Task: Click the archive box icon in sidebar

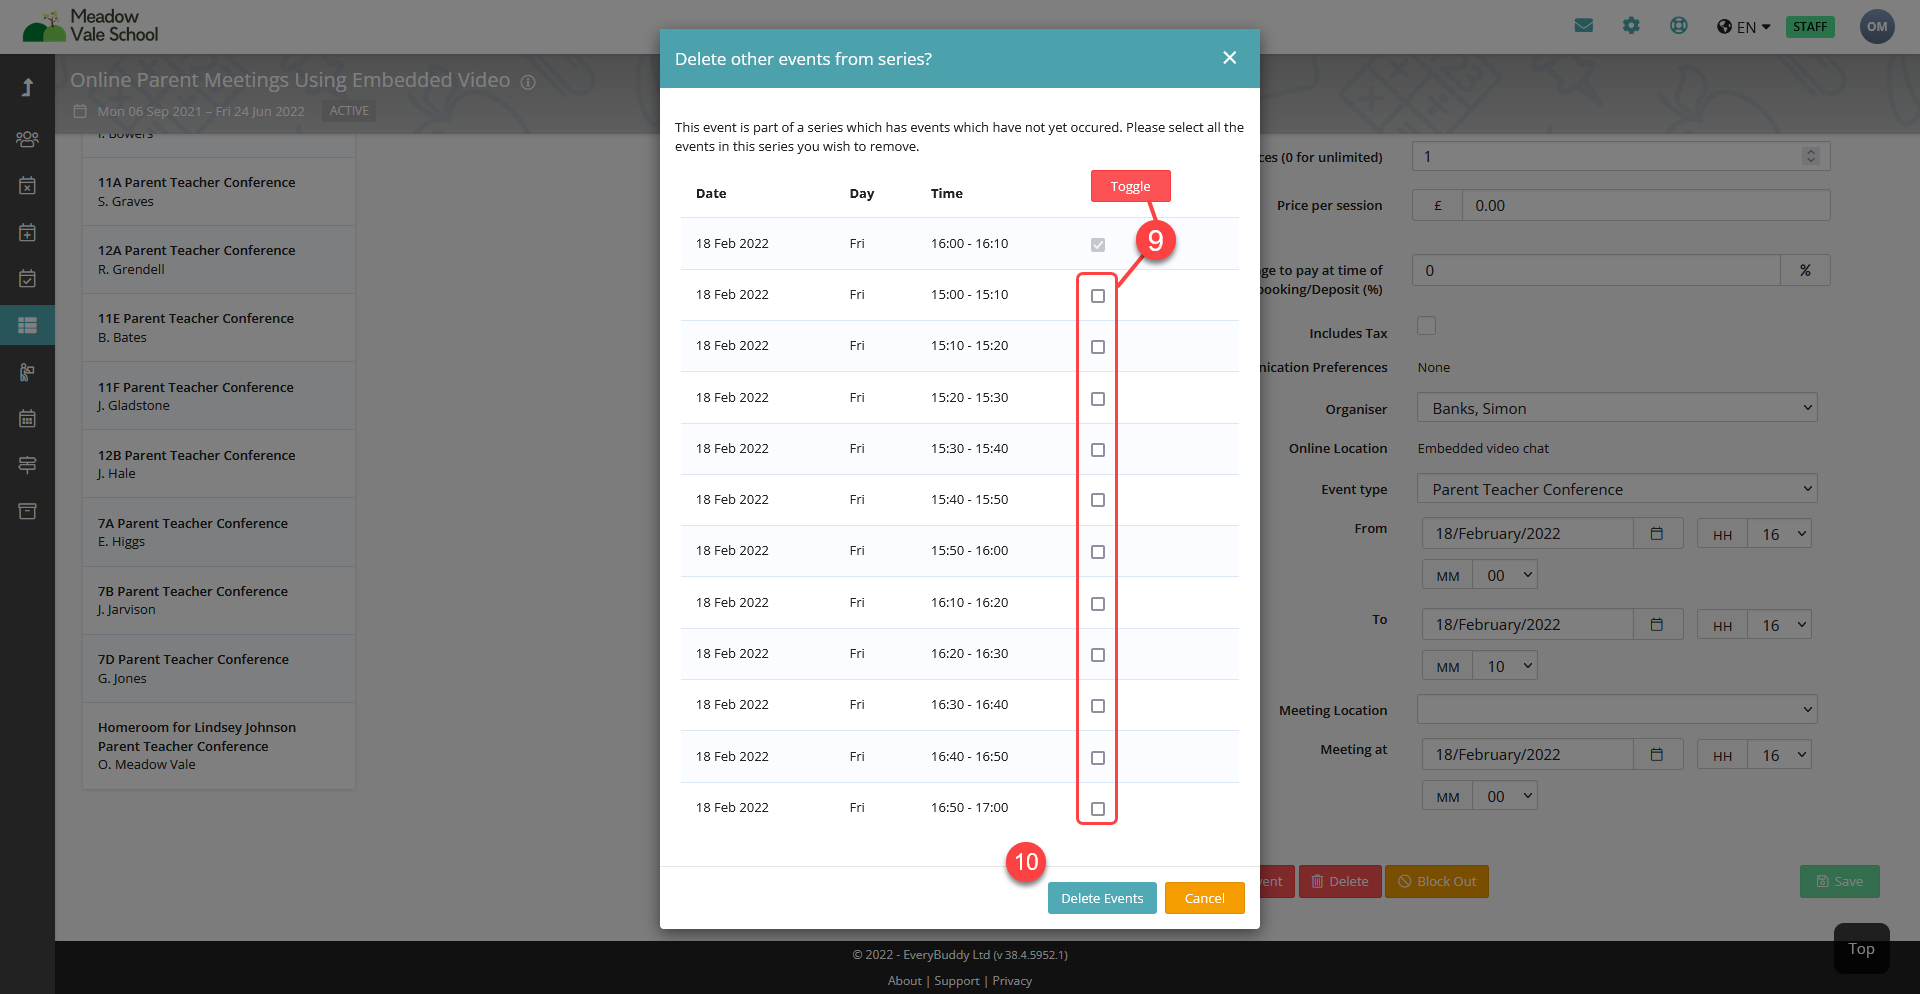Action: (27, 511)
